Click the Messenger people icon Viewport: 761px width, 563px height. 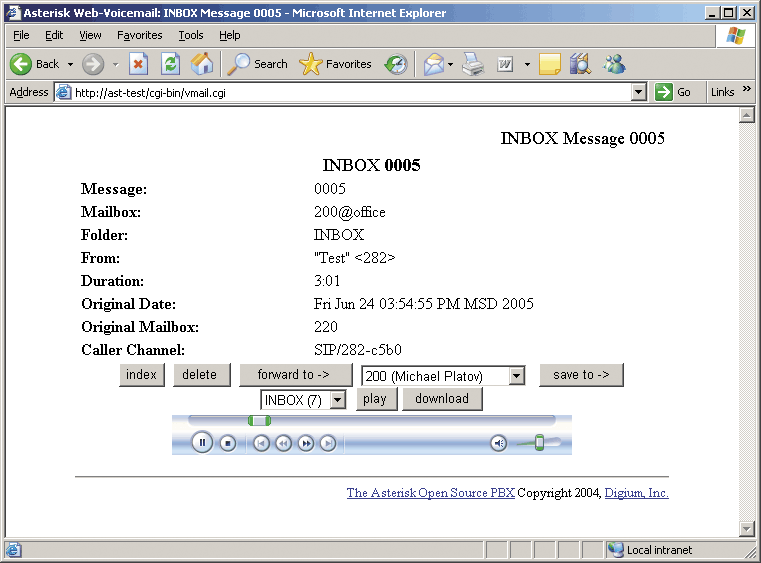point(614,64)
